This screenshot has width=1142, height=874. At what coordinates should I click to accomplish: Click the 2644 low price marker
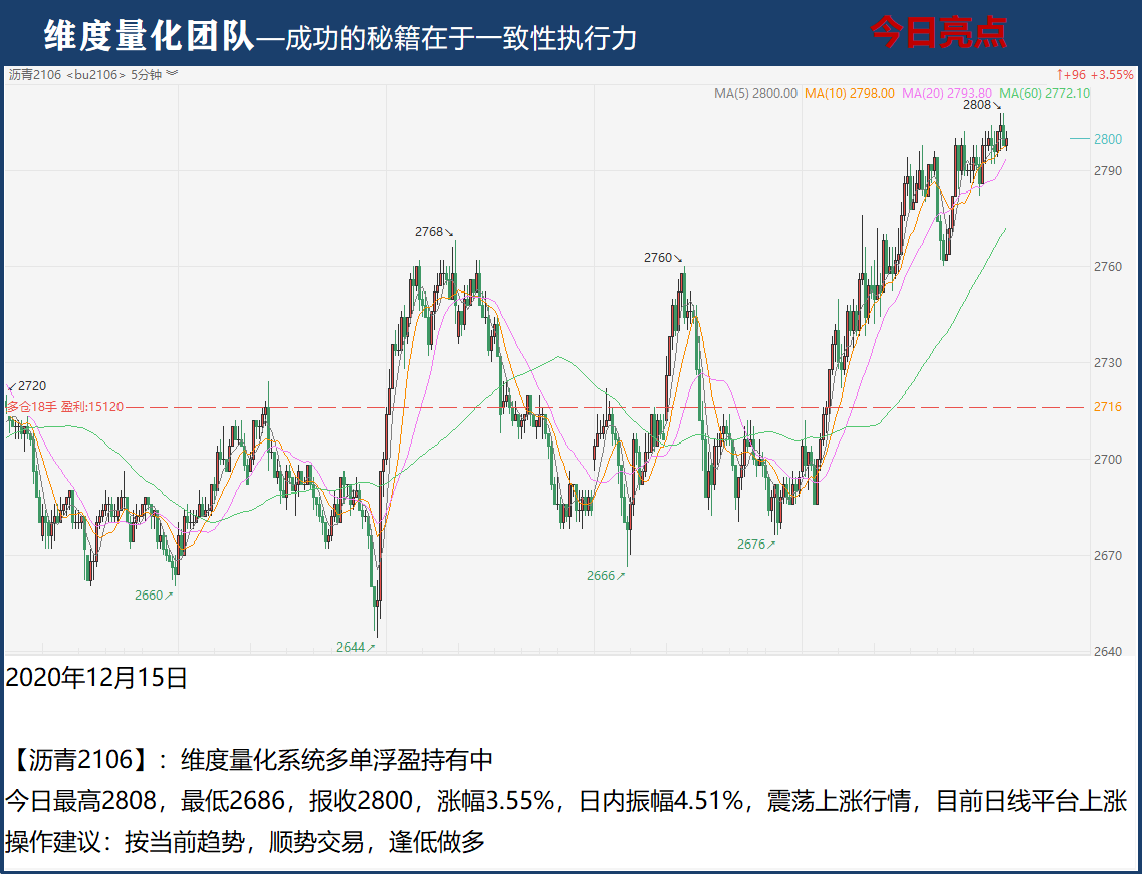click(x=355, y=647)
